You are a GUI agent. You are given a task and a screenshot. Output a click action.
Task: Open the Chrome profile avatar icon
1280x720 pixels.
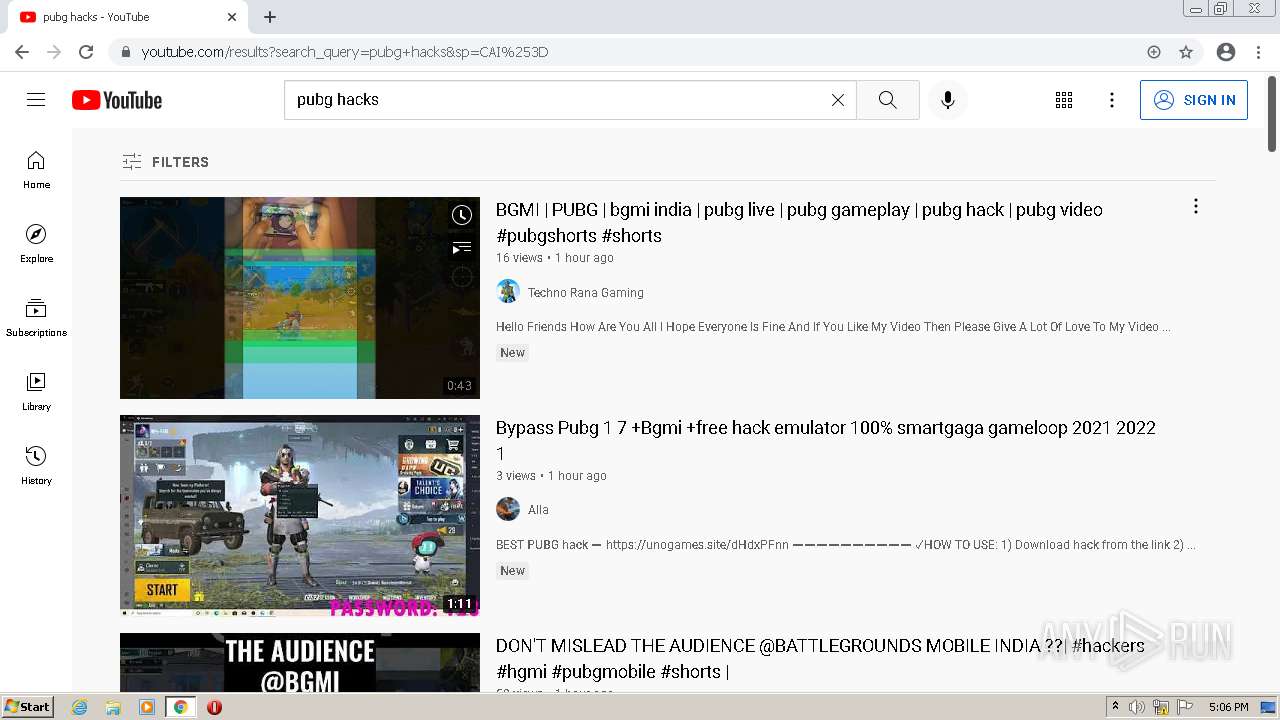pos(1226,52)
